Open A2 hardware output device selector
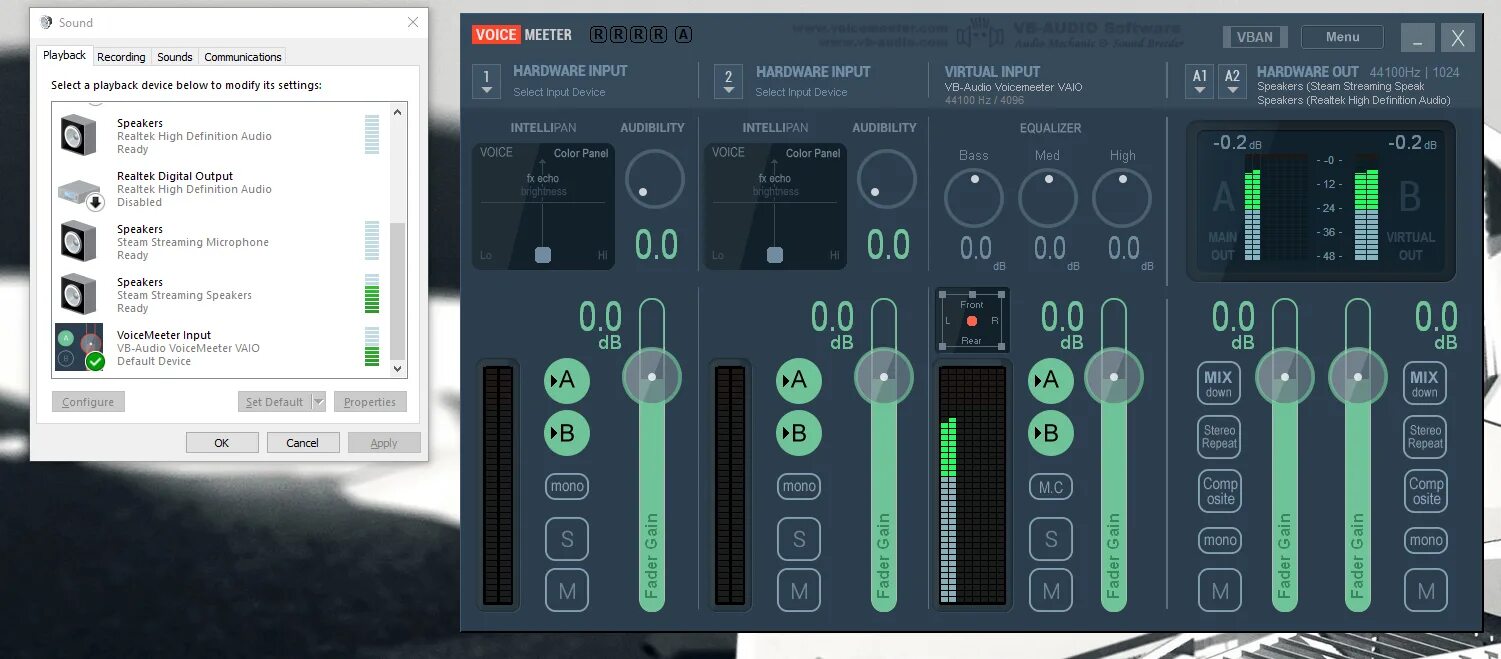Image resolution: width=1501 pixels, height=659 pixels. 1233,82
